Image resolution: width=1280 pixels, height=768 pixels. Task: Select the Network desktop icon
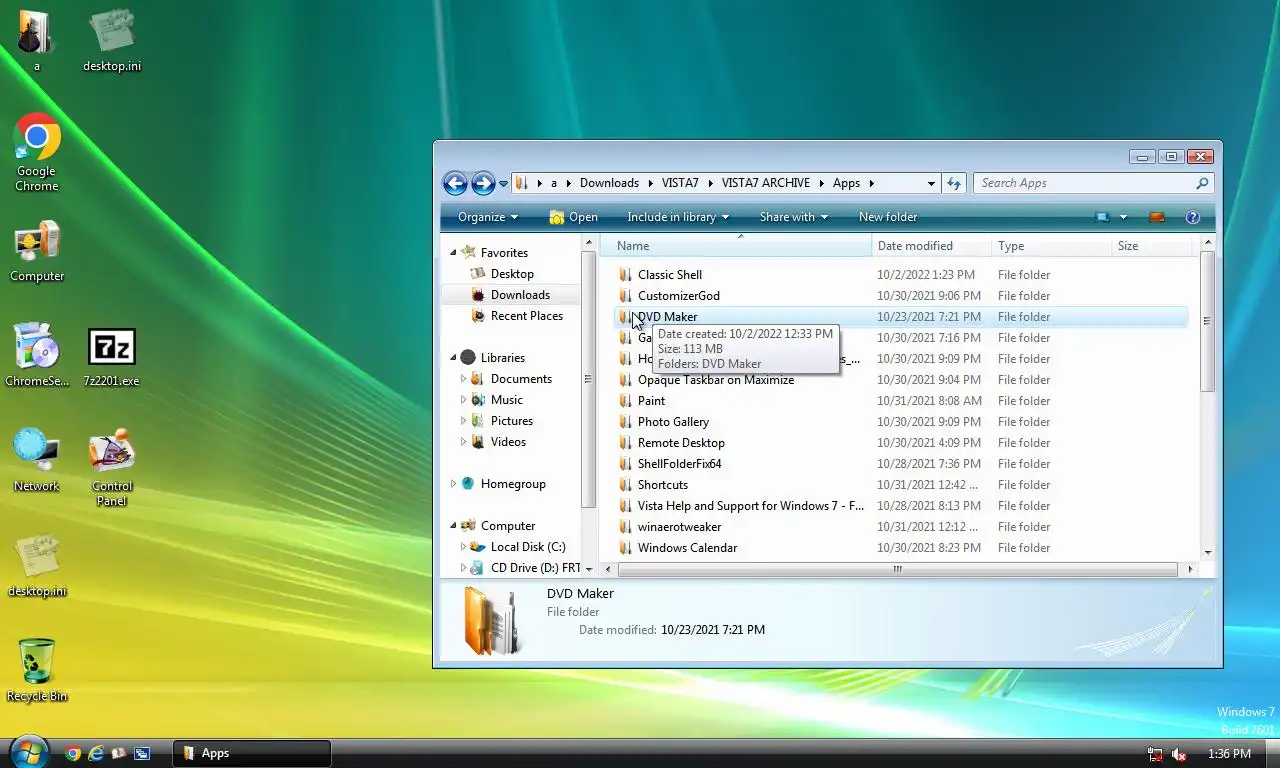point(36,461)
